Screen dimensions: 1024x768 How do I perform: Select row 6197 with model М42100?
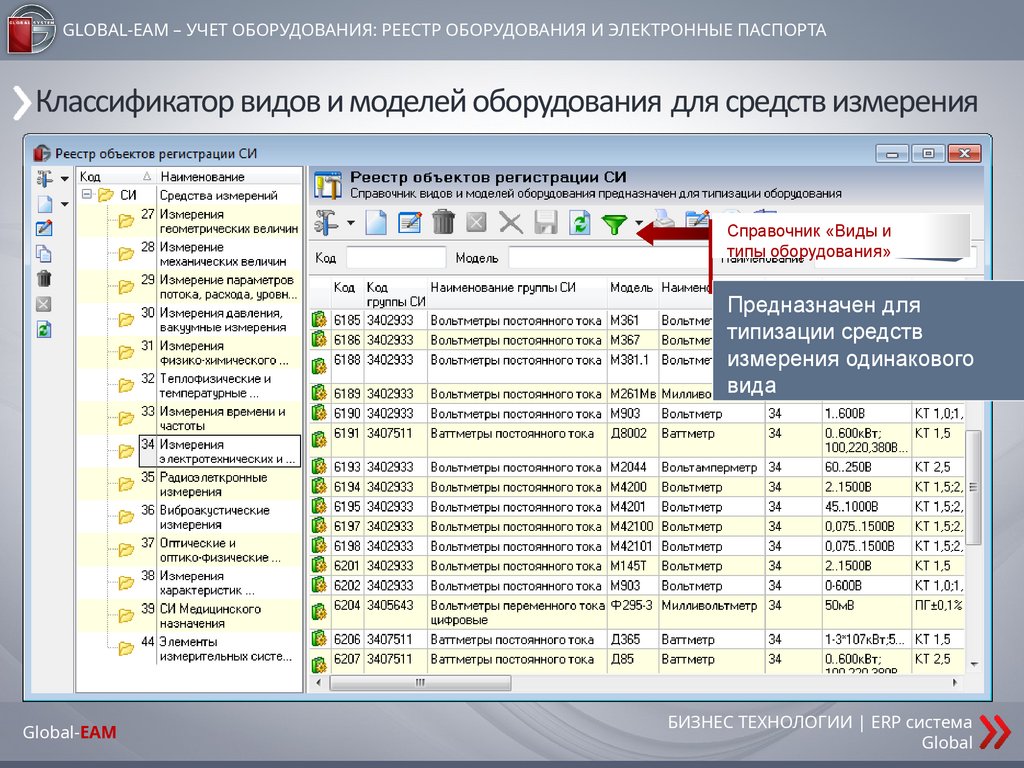637,526
